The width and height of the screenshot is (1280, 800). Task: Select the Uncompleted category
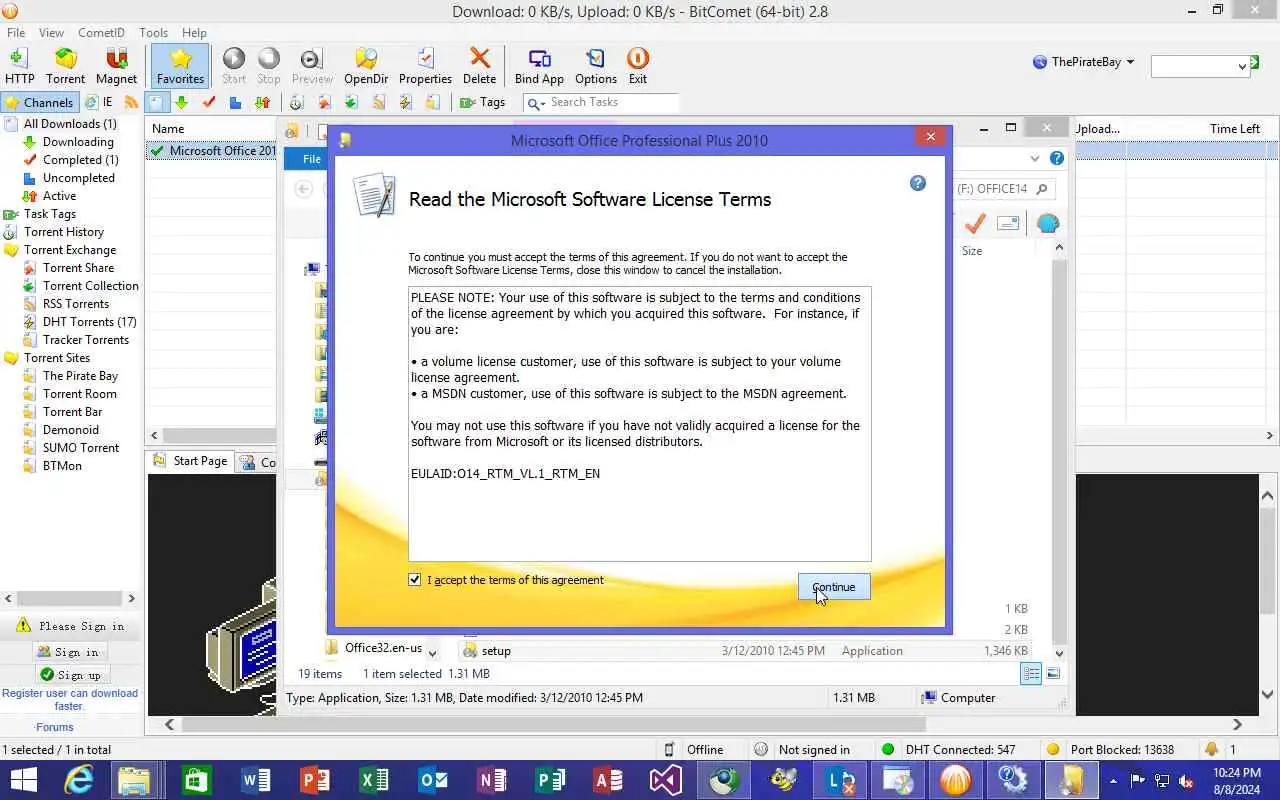78,178
